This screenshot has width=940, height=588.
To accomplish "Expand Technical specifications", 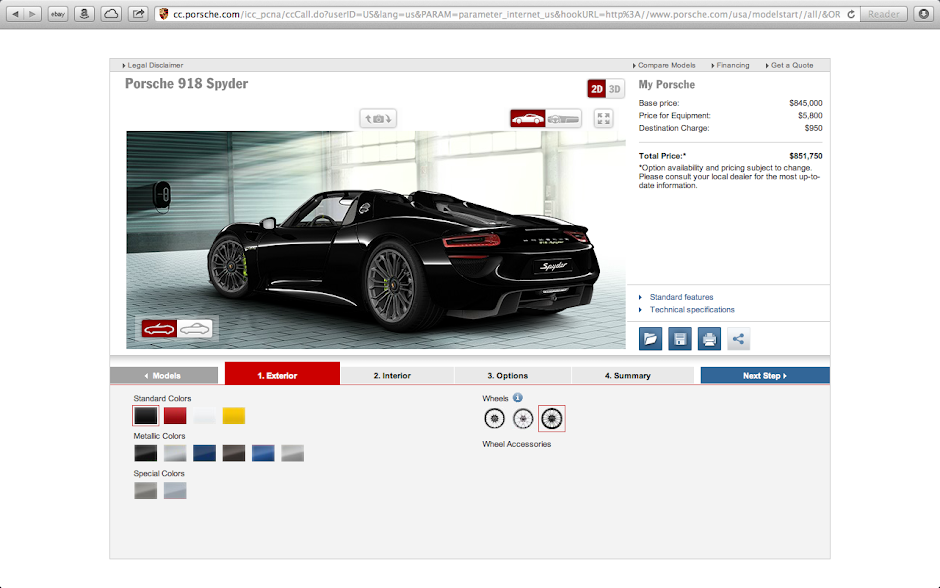I will click(692, 310).
